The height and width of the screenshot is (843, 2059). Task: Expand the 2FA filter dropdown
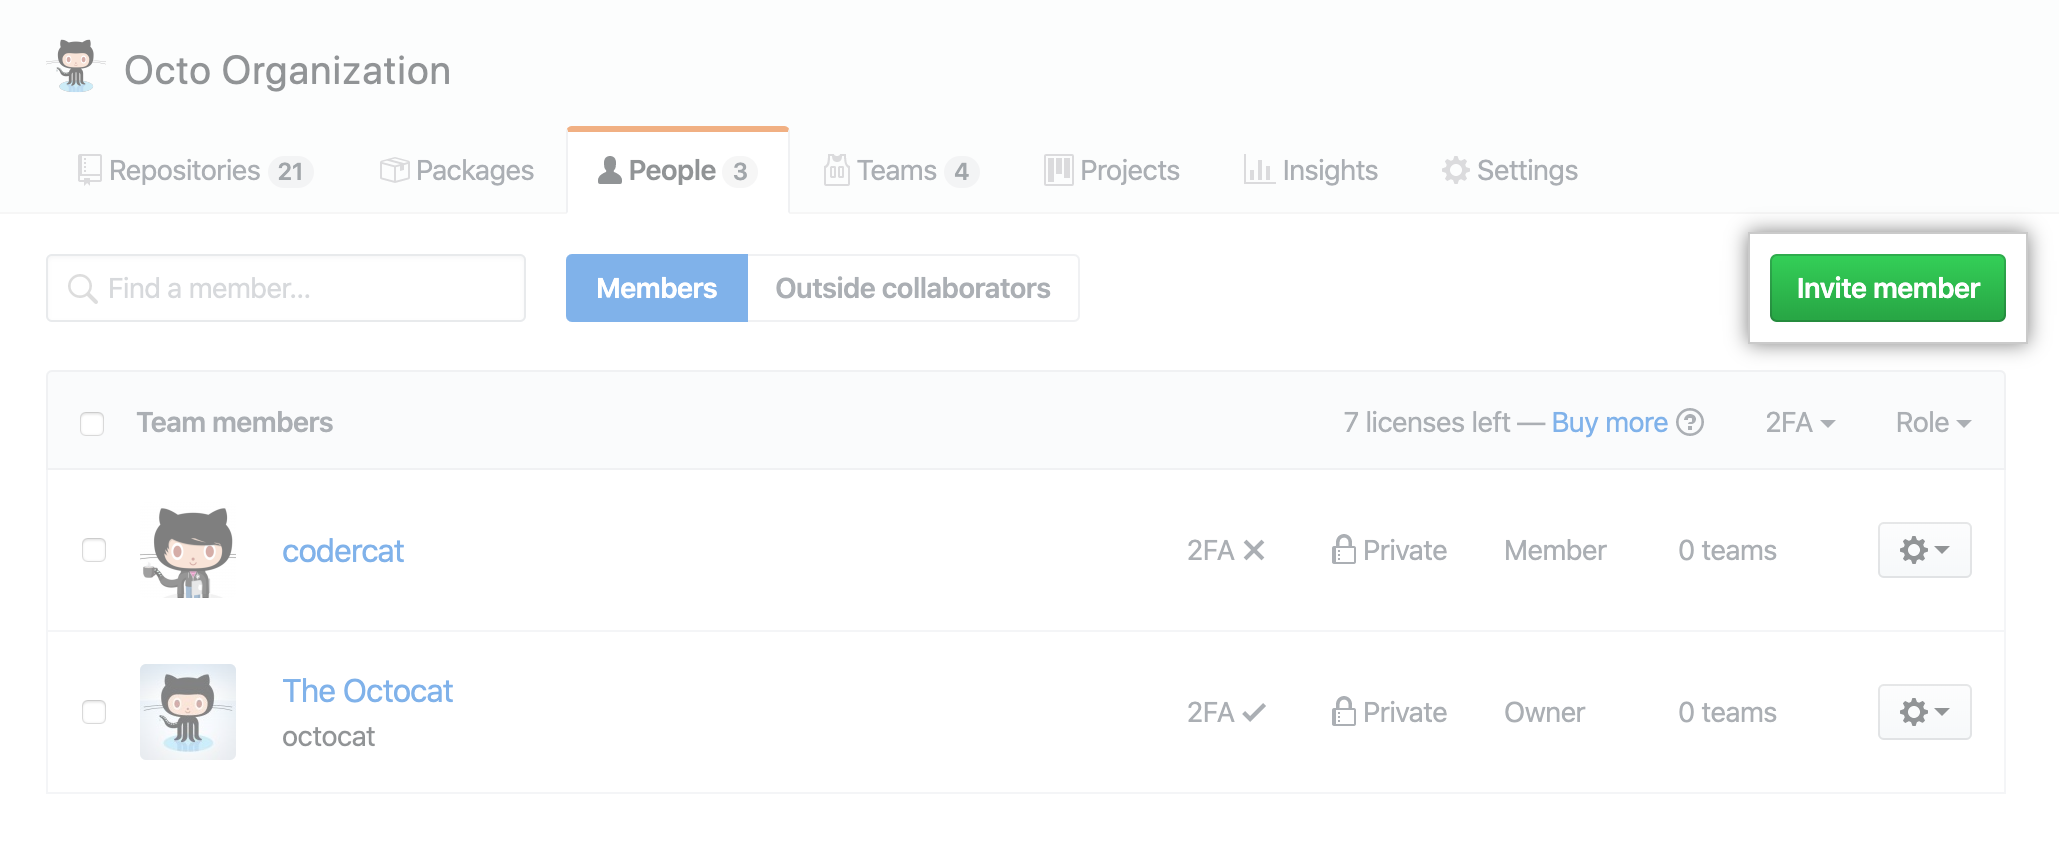pos(1799,423)
